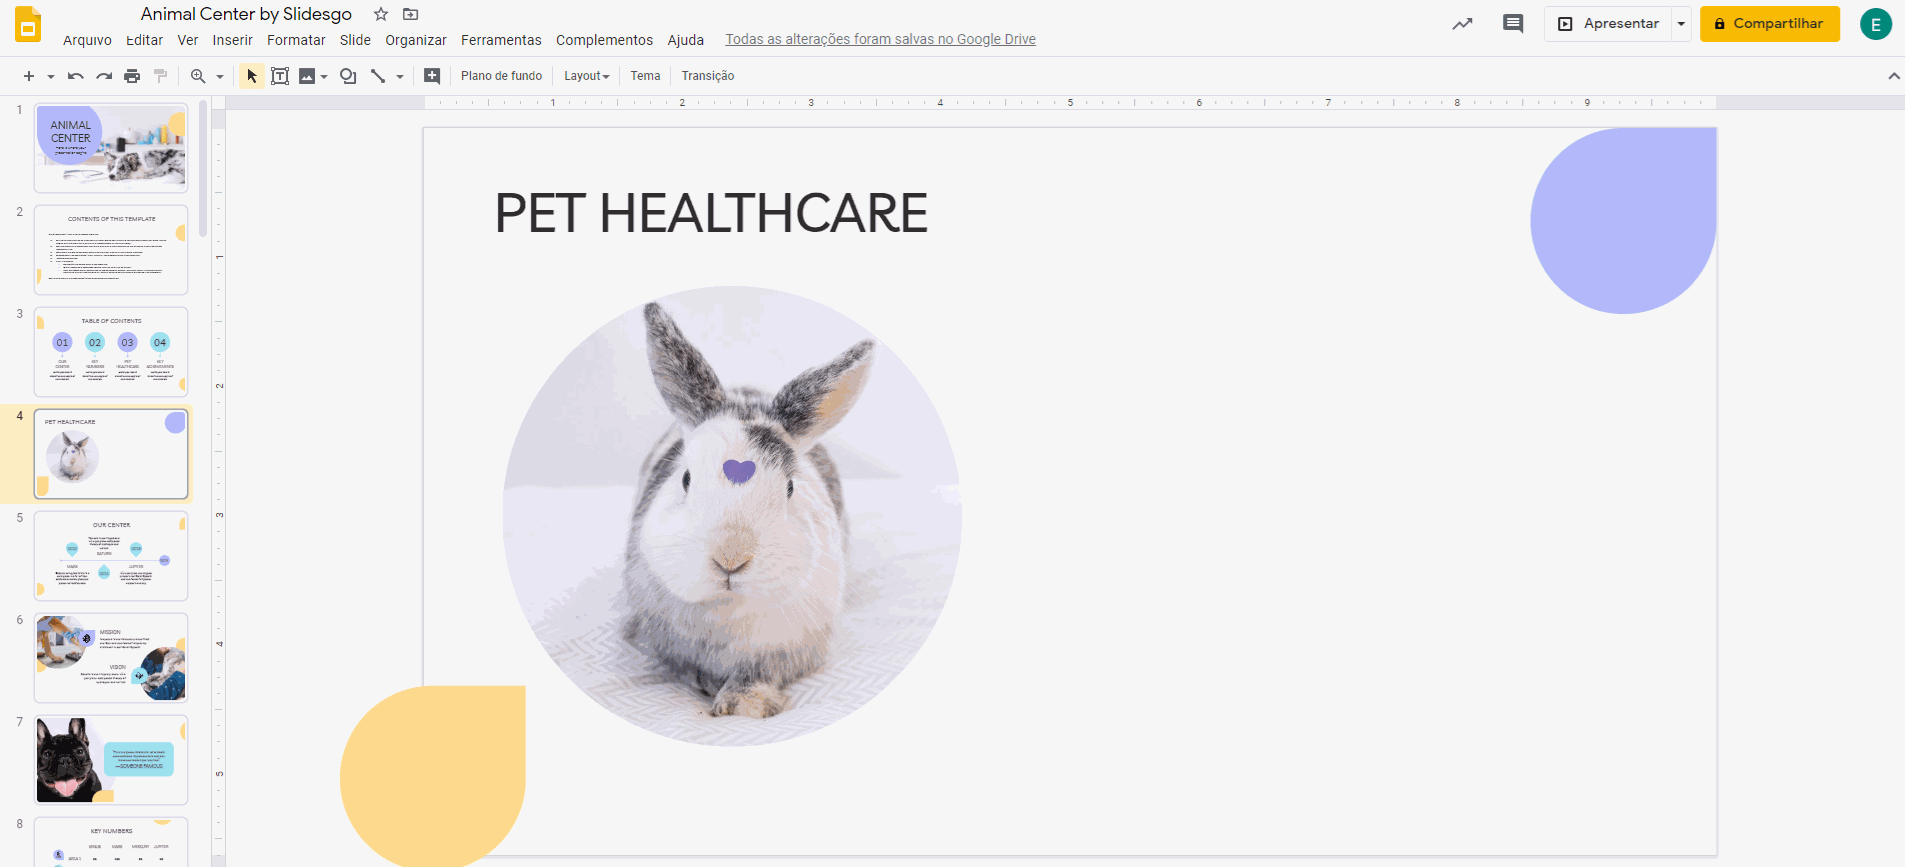
Task: Click the PET HEALTHCARE title text
Action: coord(711,213)
